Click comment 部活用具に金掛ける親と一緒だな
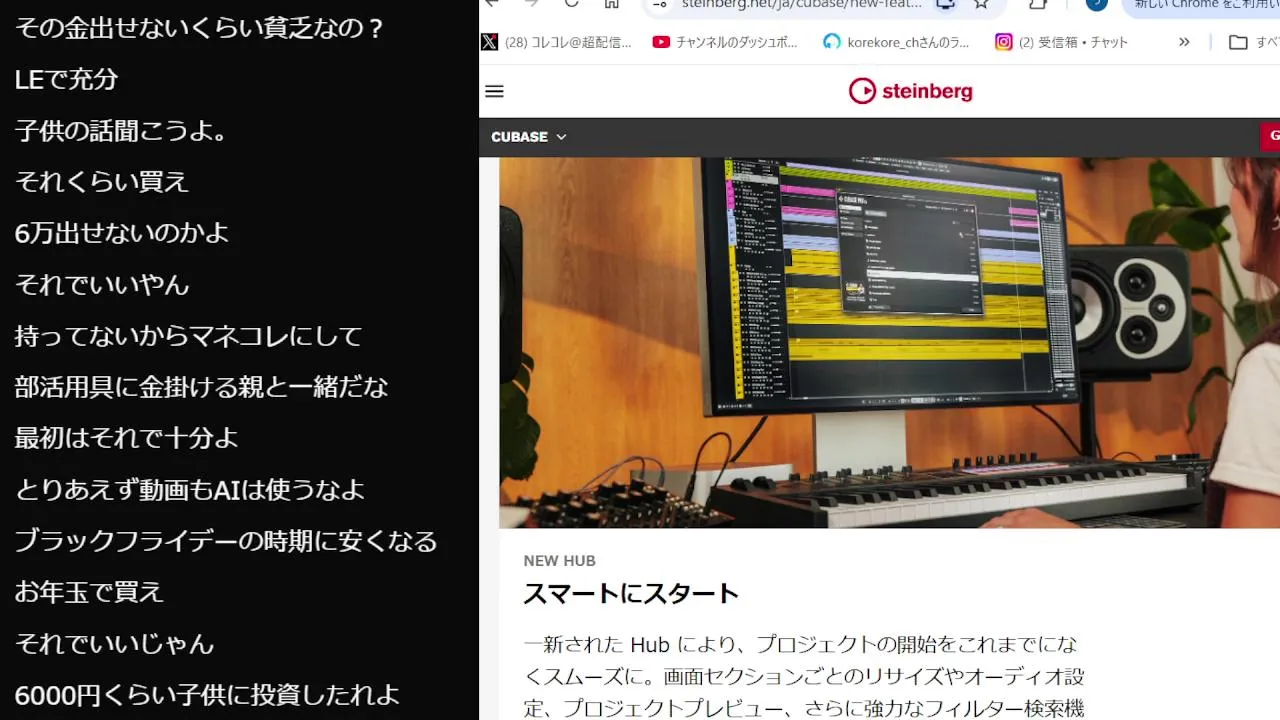 click(201, 387)
